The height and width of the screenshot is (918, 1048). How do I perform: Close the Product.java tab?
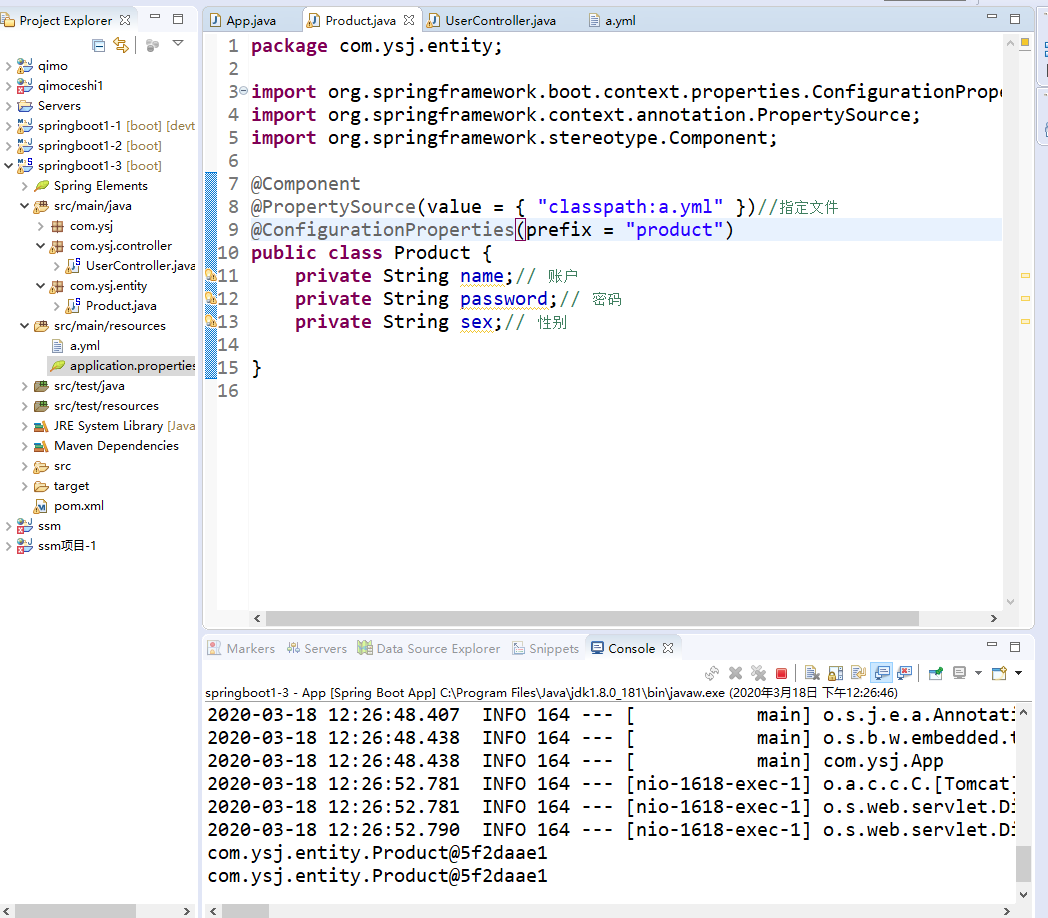point(409,20)
